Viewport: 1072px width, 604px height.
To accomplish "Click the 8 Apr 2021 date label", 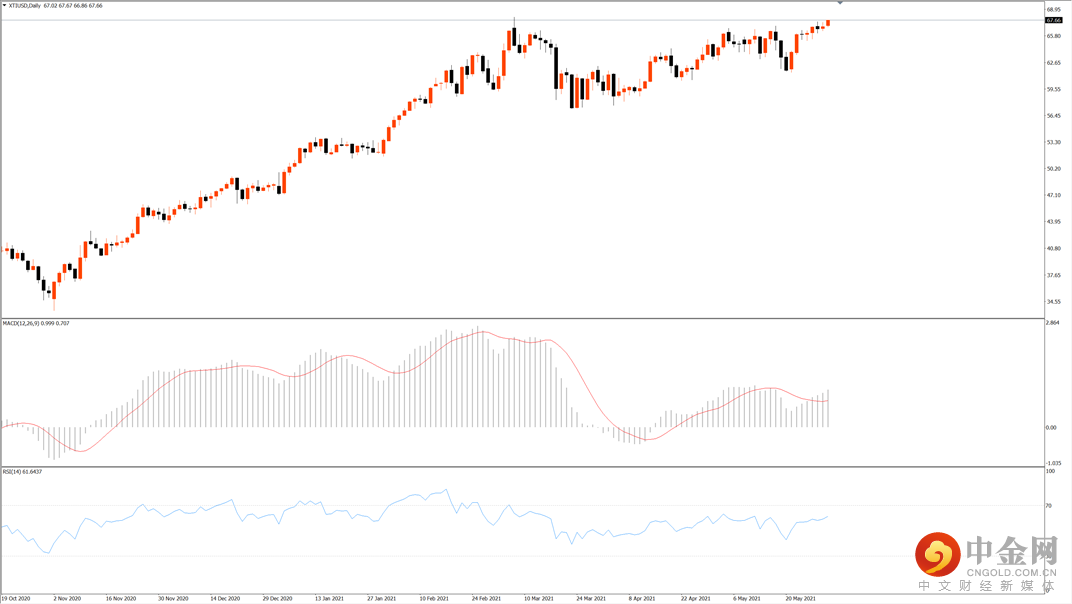I will pyautogui.click(x=641, y=599).
